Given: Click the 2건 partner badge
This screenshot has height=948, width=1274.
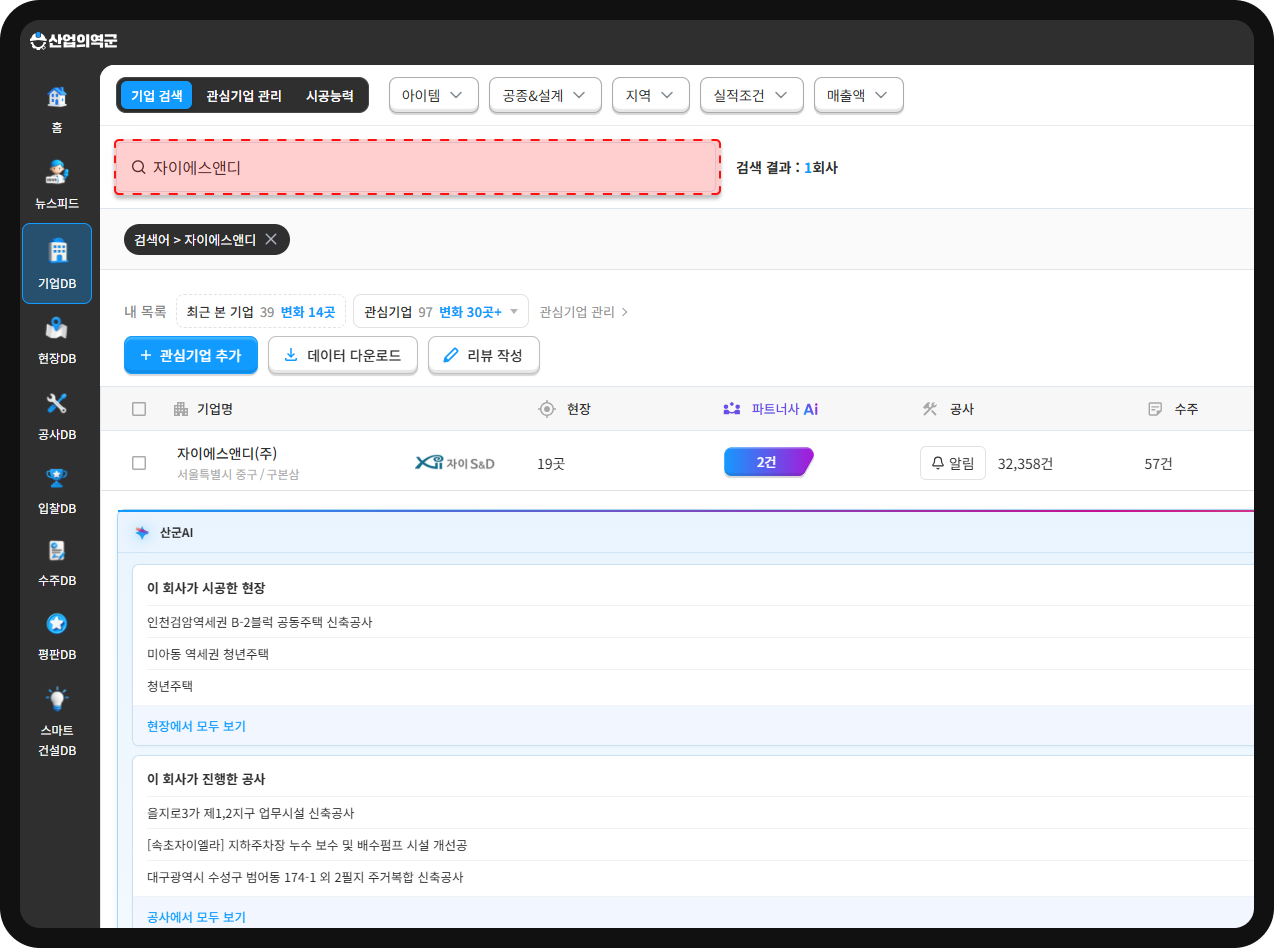Looking at the screenshot, I should (768, 462).
